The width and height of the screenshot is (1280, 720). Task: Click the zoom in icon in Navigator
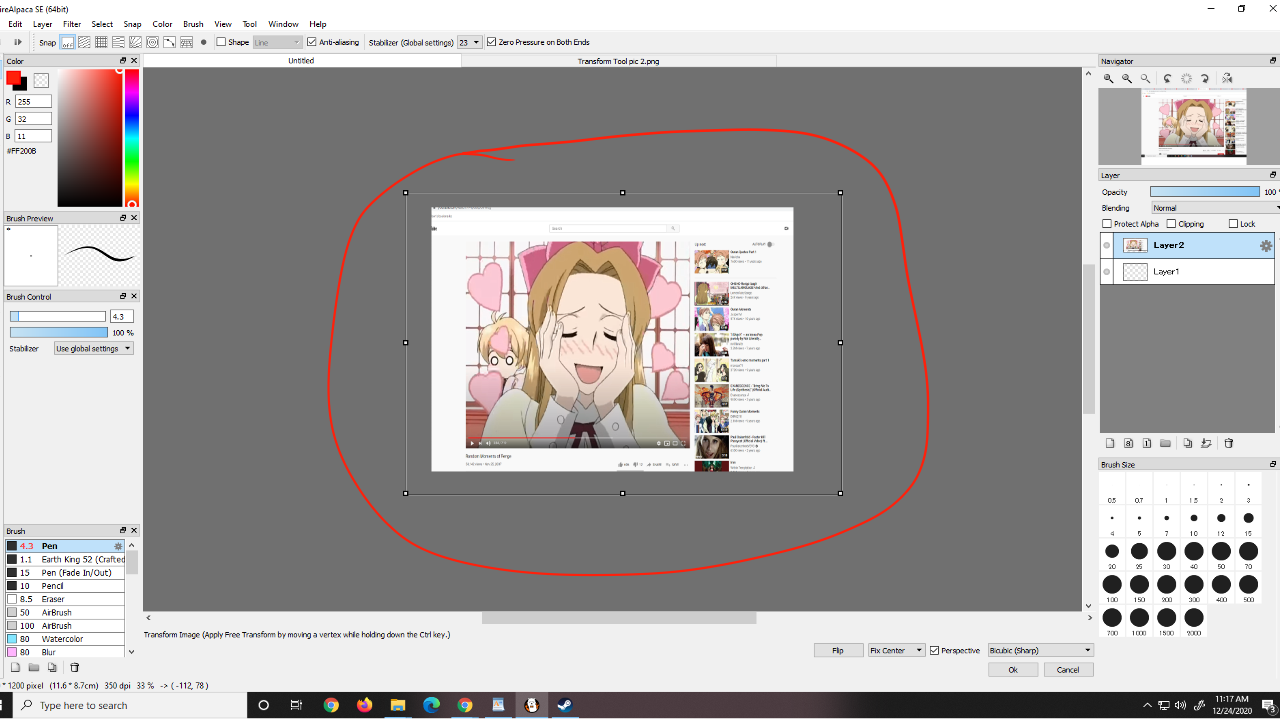click(x=1109, y=78)
